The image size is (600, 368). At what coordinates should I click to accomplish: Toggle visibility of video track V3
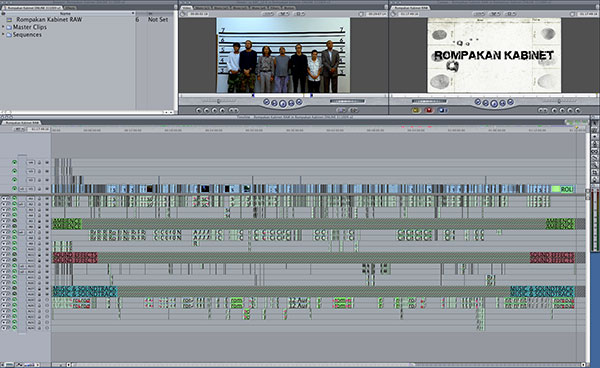point(15,171)
